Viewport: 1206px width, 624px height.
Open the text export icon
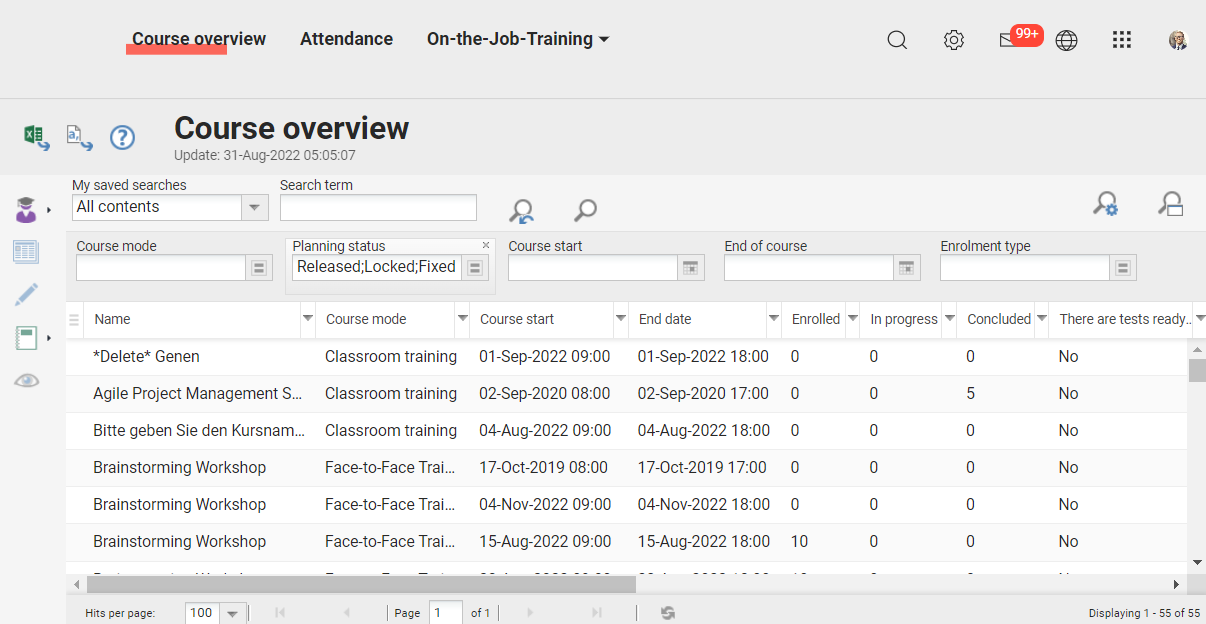pyautogui.click(x=79, y=137)
